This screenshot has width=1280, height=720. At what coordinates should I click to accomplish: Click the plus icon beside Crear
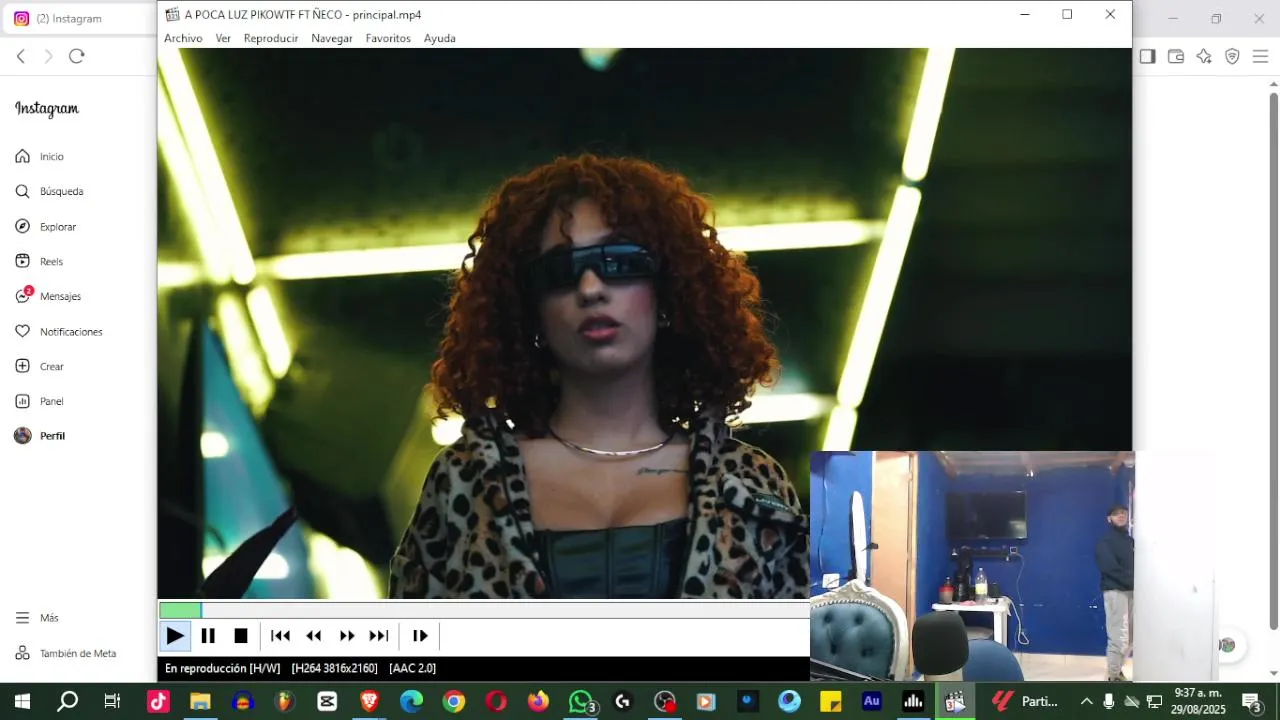[22, 367]
